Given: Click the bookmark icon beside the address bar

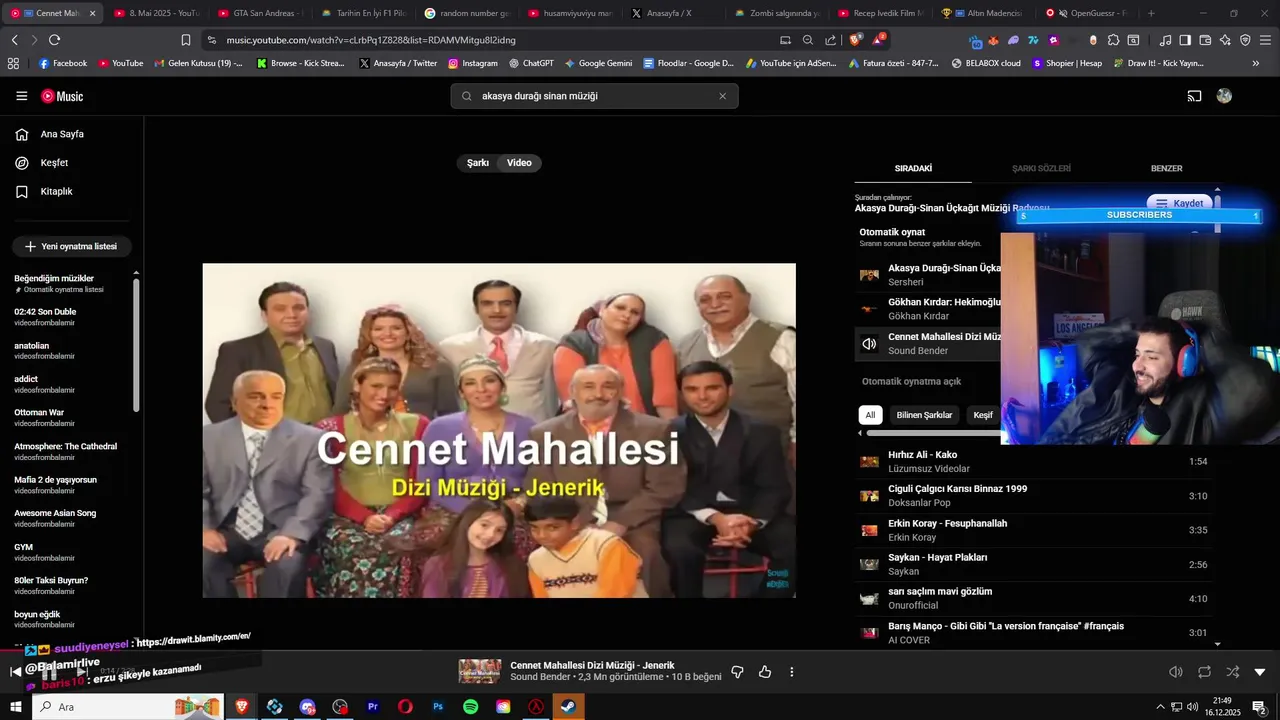Looking at the screenshot, I should (x=186, y=40).
